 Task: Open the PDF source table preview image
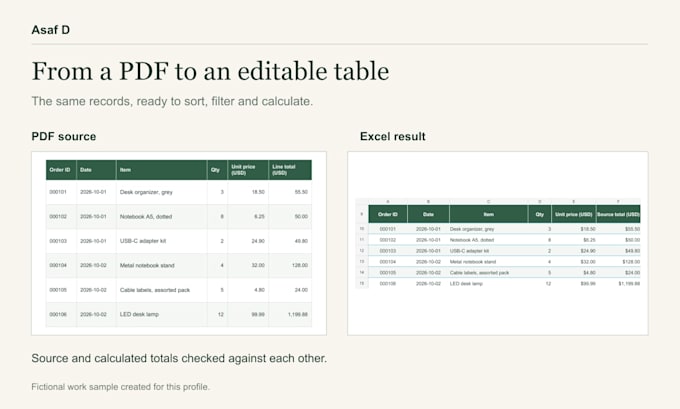179,243
